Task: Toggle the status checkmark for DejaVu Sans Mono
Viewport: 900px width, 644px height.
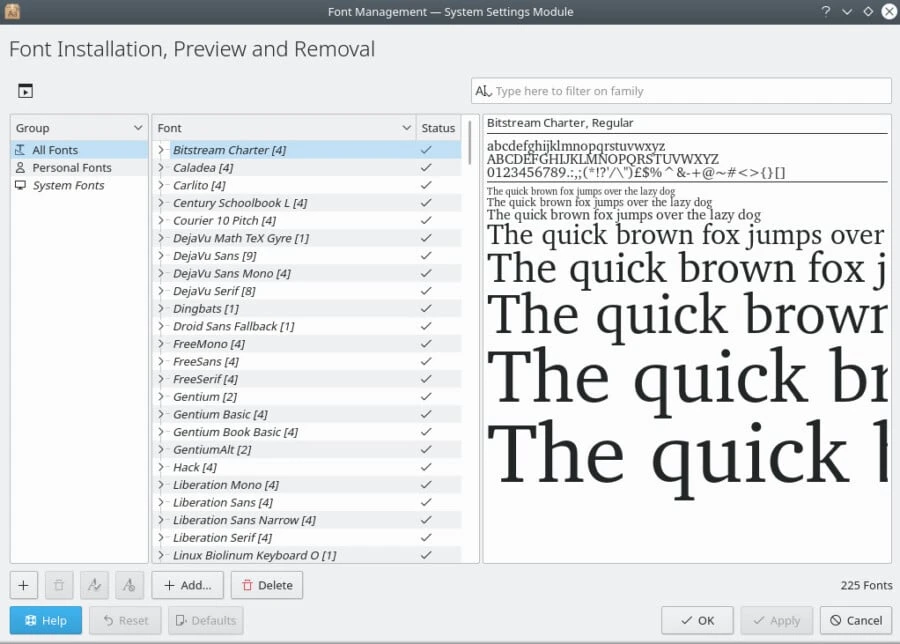Action: coord(426,273)
